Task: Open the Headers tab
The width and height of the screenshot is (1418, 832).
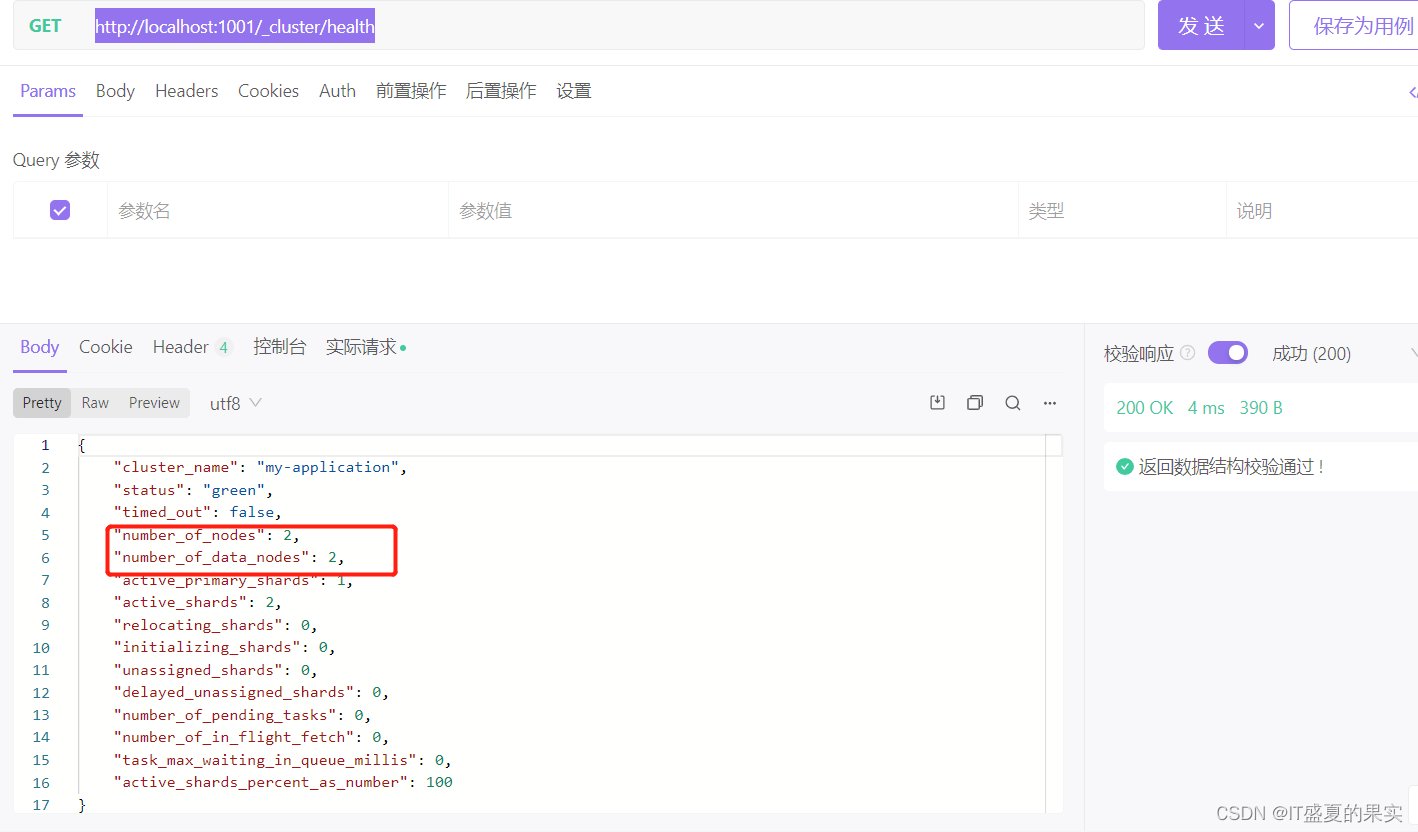Action: point(186,91)
